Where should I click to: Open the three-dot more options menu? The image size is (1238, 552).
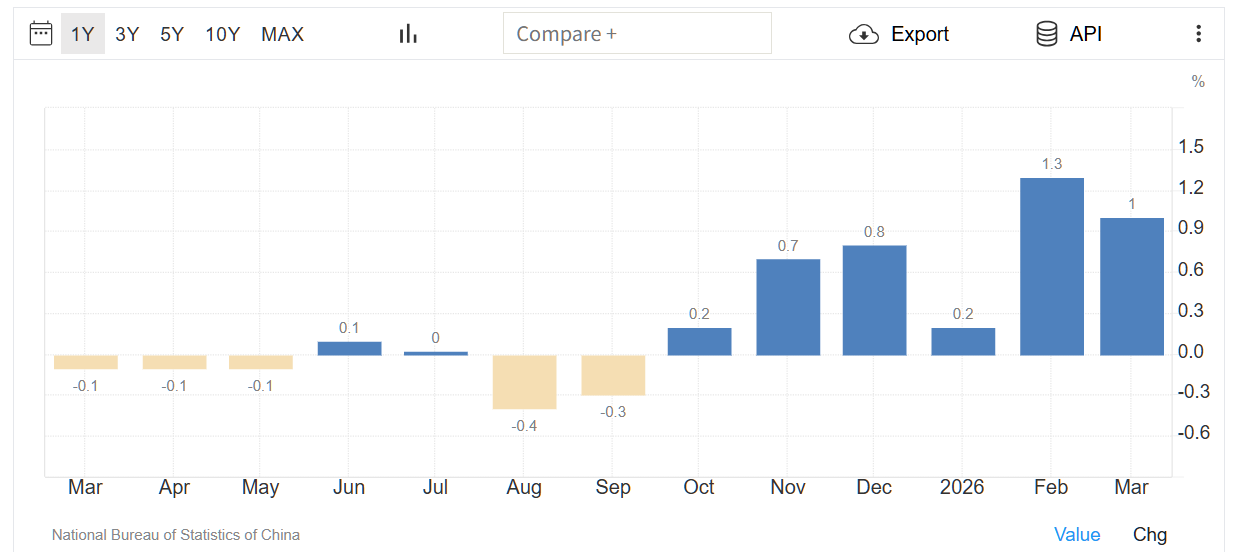click(1198, 34)
